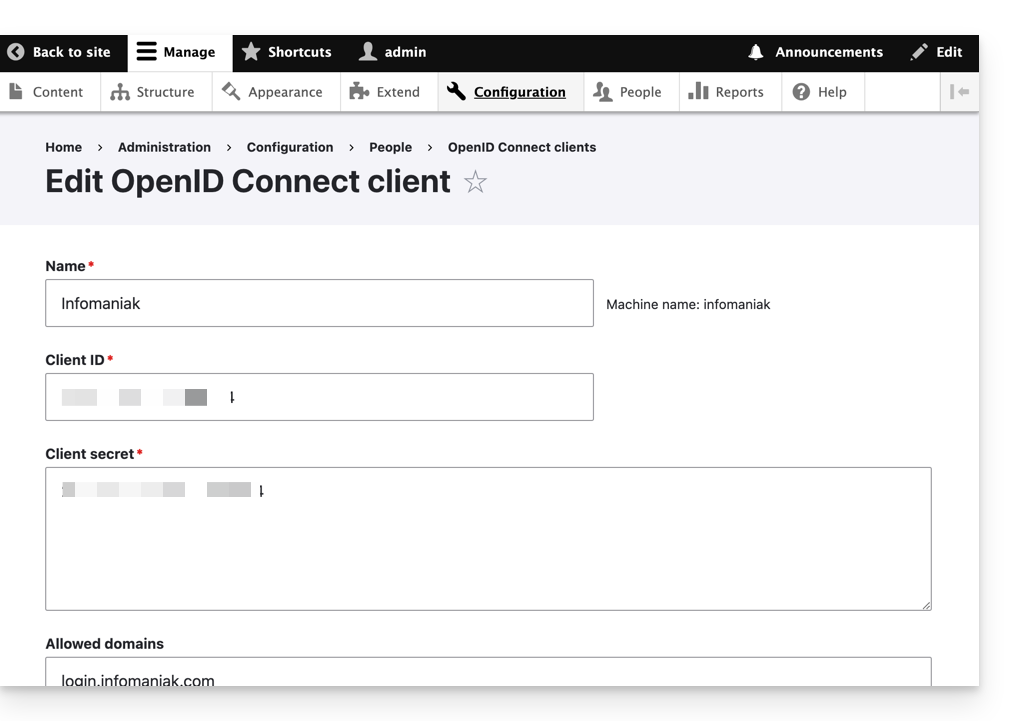Click the Appearance paintbrush icon
1014x721 pixels.
231,92
